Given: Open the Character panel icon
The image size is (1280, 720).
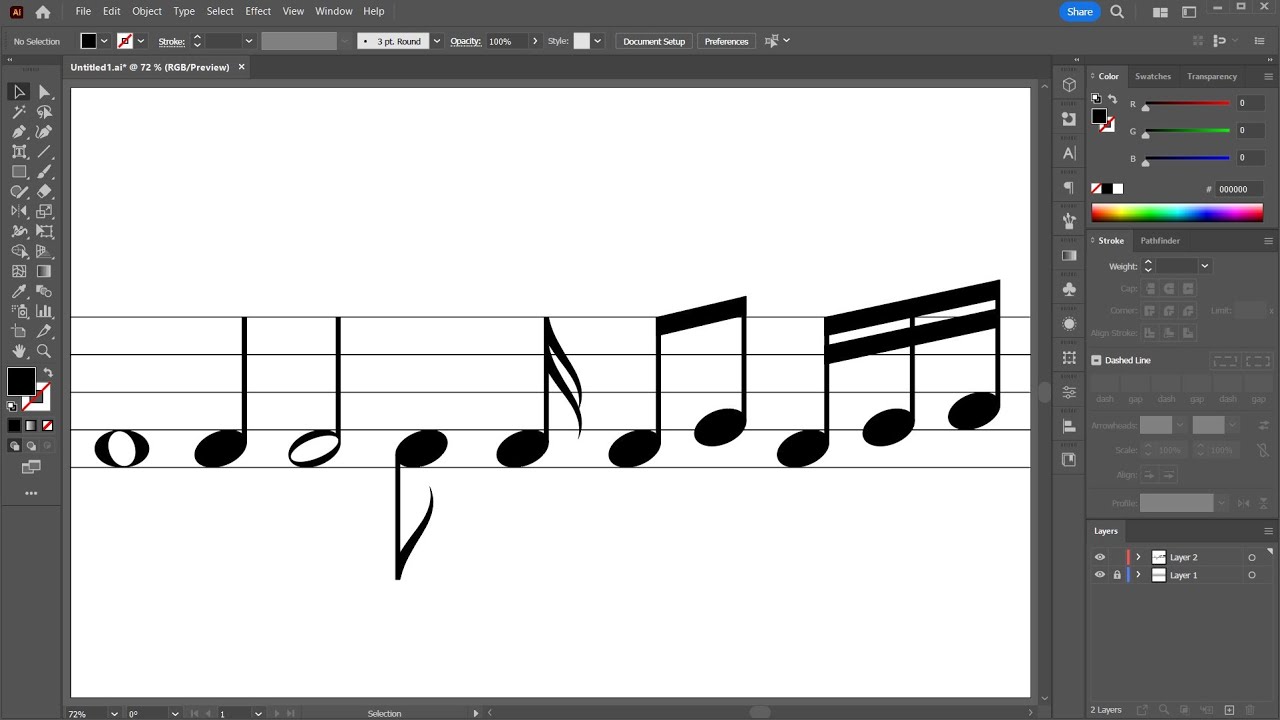Looking at the screenshot, I should 1069,153.
